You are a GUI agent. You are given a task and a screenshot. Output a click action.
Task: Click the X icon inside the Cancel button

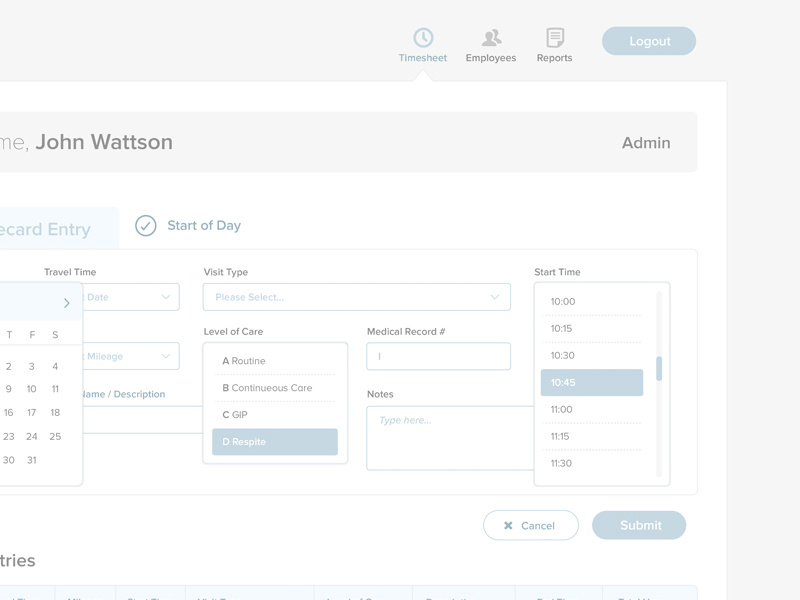click(x=510, y=525)
